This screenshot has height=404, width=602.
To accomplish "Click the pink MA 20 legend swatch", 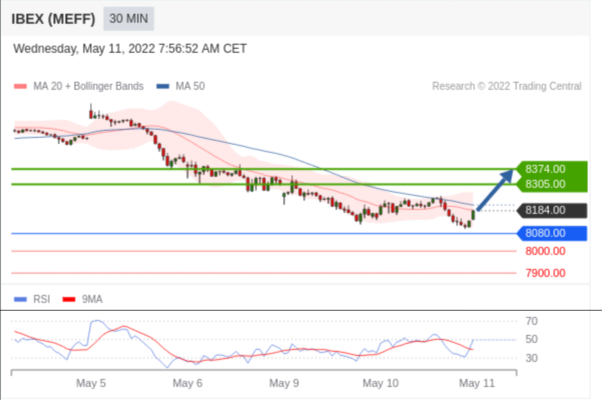I will [x=20, y=86].
